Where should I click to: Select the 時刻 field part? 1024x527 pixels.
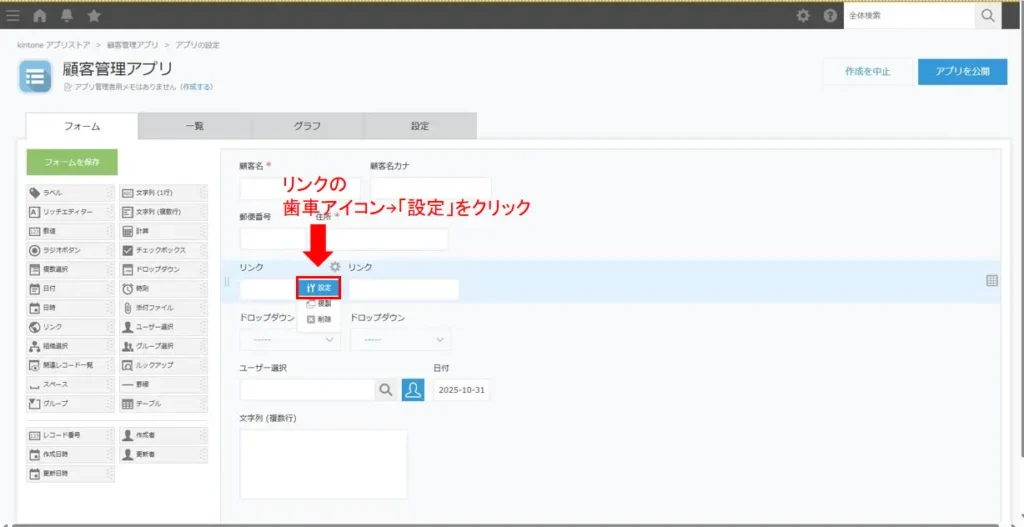pyautogui.click(x=164, y=288)
